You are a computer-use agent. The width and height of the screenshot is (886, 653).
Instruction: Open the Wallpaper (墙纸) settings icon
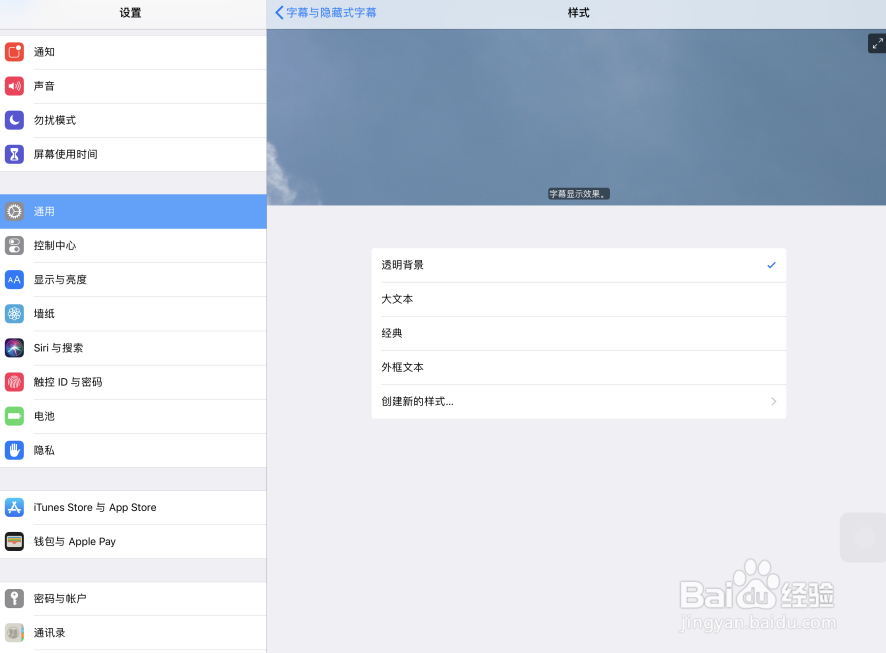pos(14,313)
